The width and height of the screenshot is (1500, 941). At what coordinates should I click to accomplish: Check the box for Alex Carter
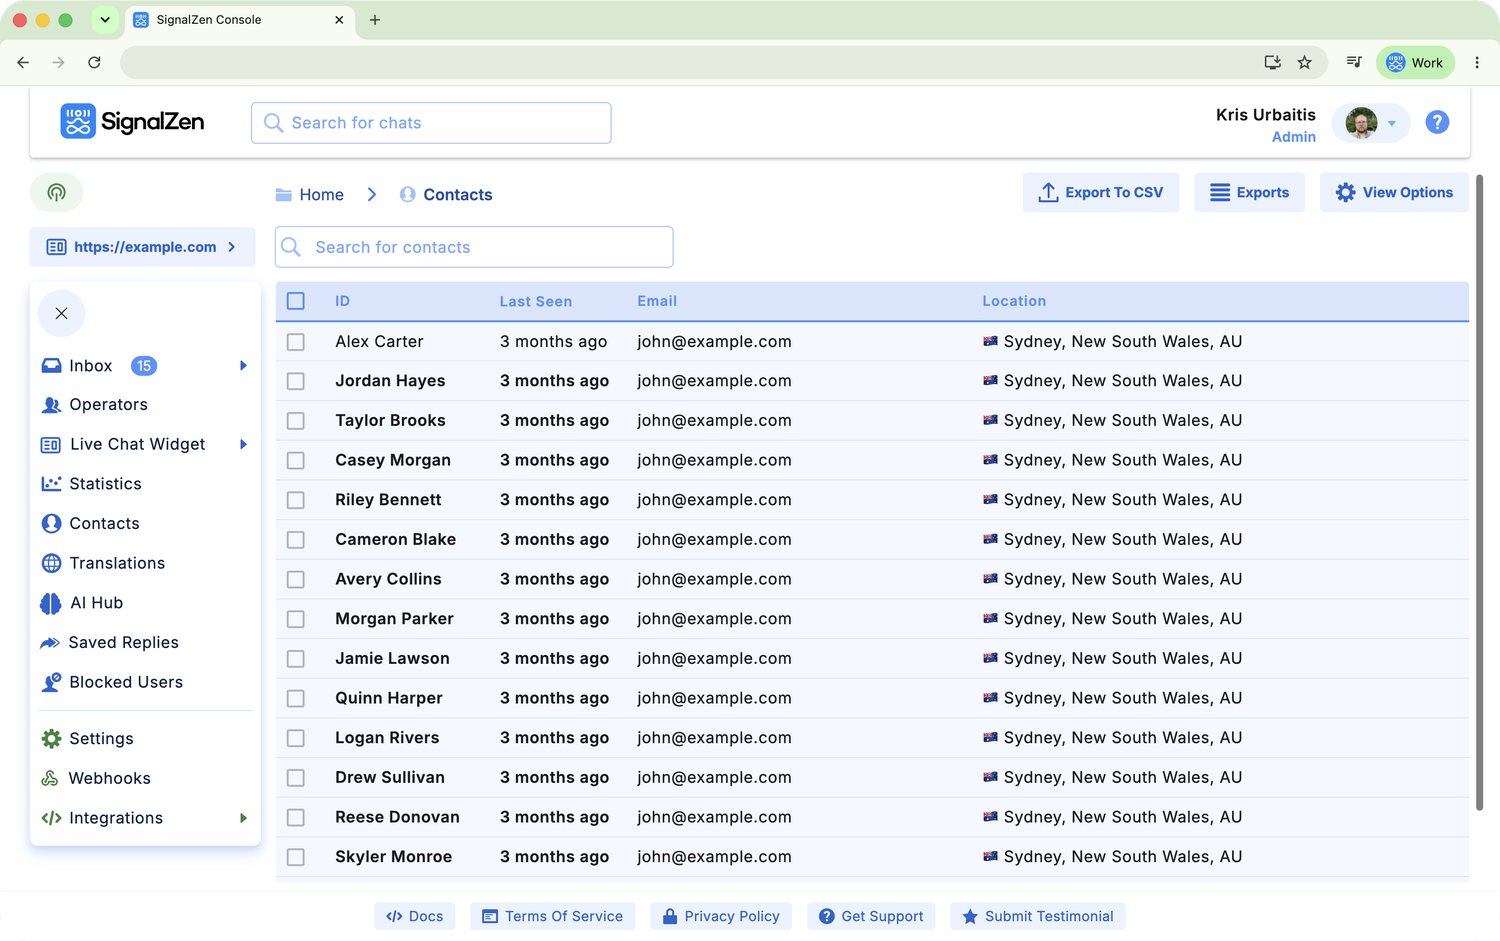tap(296, 342)
